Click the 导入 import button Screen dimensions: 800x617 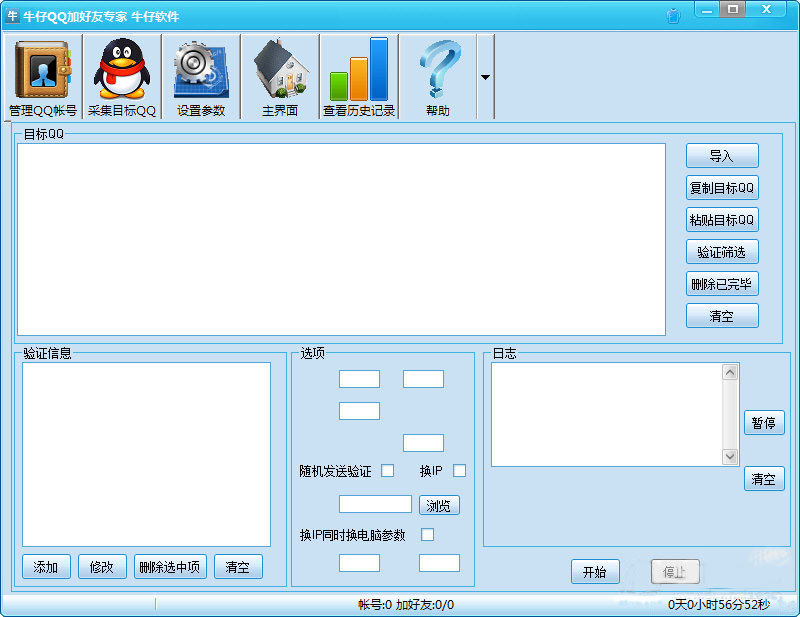tap(722, 155)
